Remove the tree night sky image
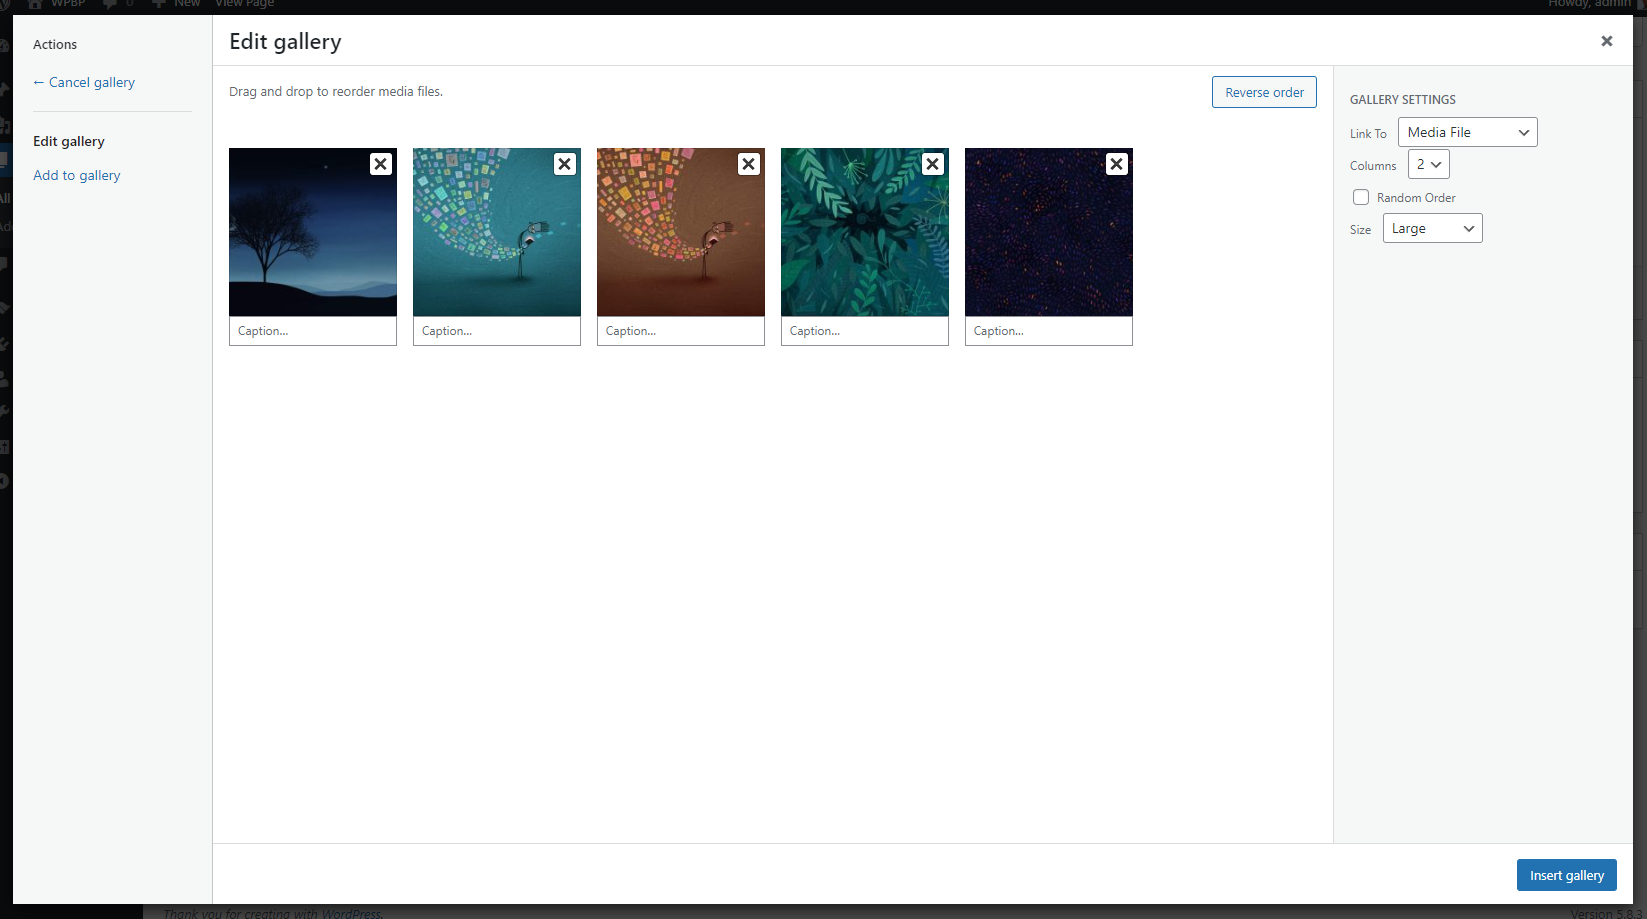1647x919 pixels. 380,164
